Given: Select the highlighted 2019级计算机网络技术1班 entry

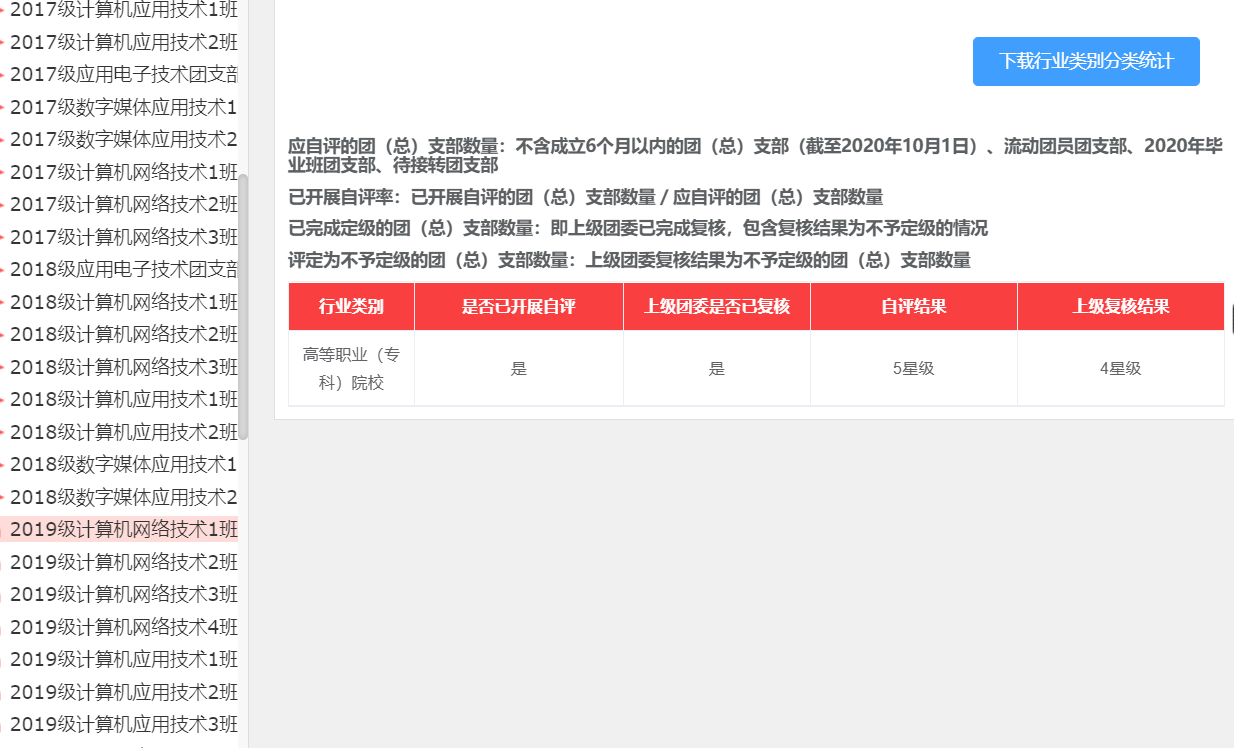Looking at the screenshot, I should (x=124, y=529).
